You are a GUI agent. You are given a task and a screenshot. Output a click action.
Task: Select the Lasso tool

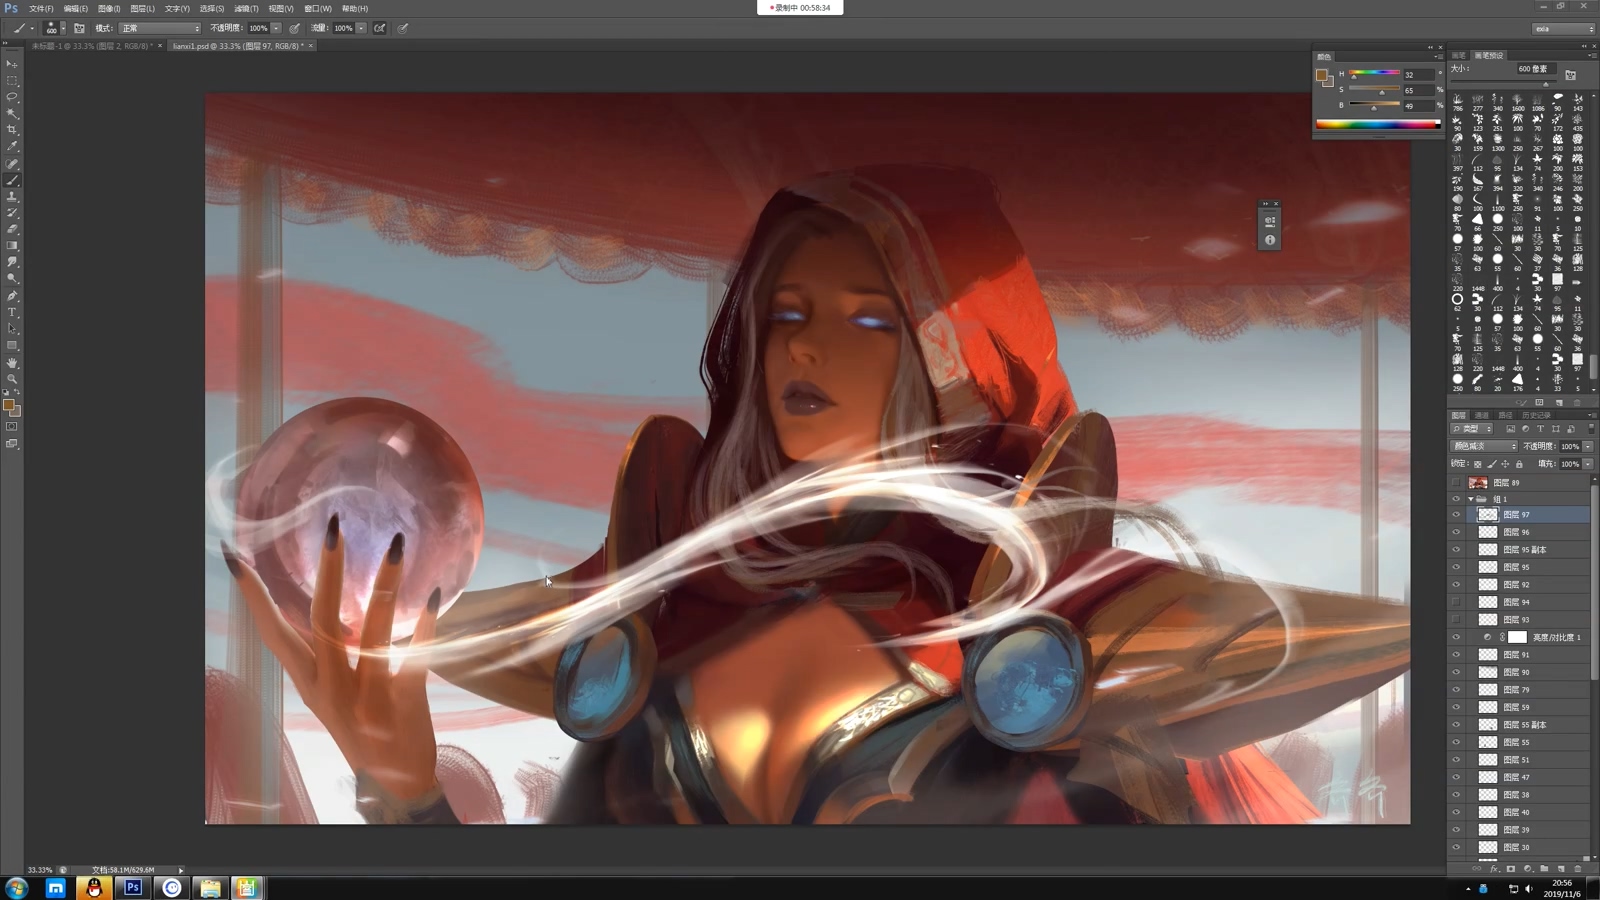12,97
